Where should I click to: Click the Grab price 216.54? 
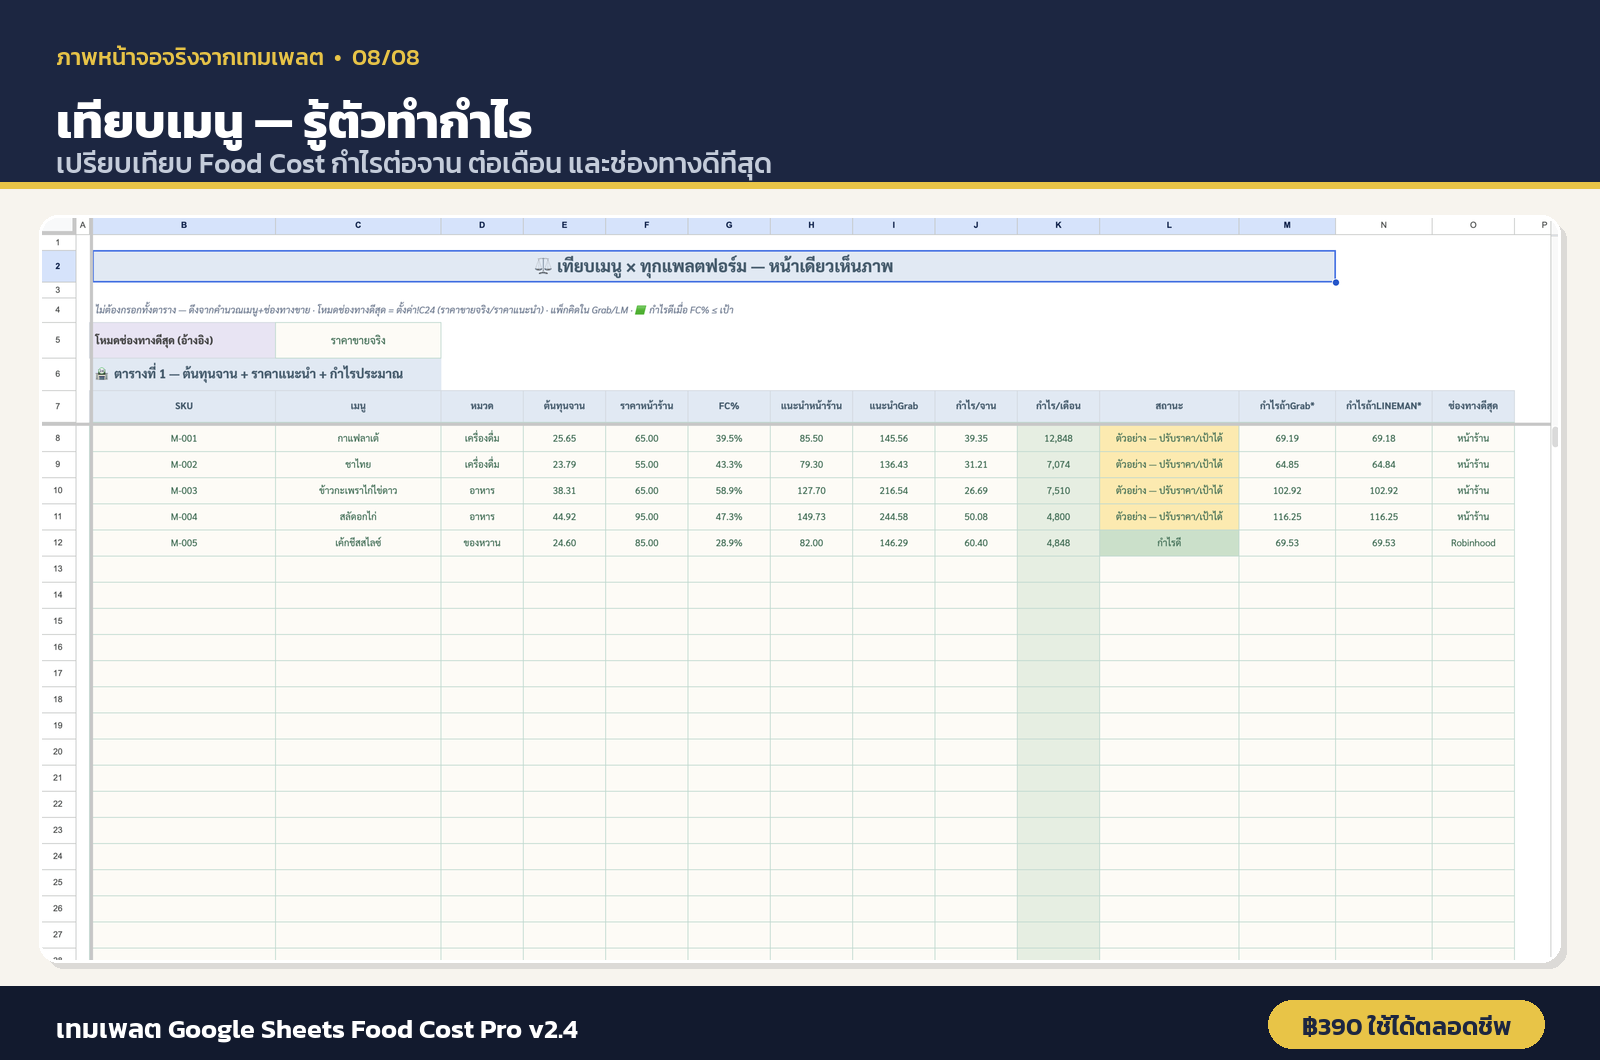(894, 491)
